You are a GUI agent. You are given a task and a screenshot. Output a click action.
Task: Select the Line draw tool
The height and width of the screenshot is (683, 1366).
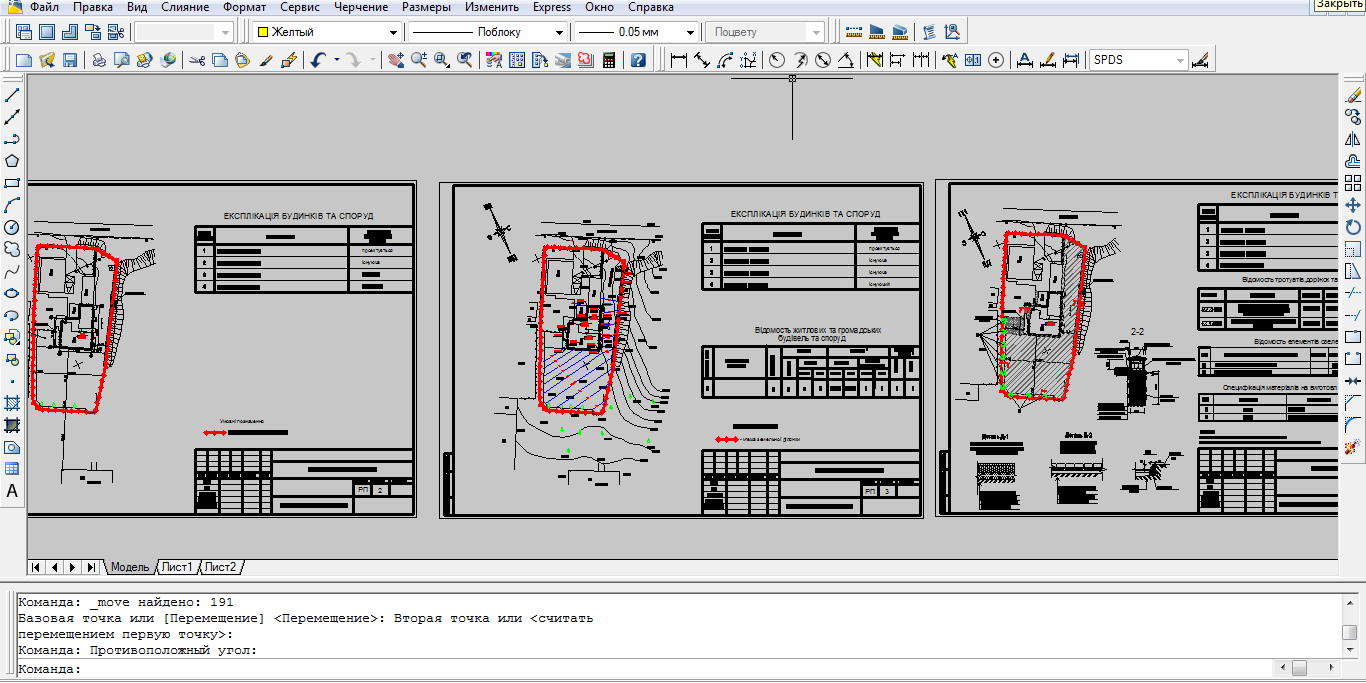click(x=12, y=95)
